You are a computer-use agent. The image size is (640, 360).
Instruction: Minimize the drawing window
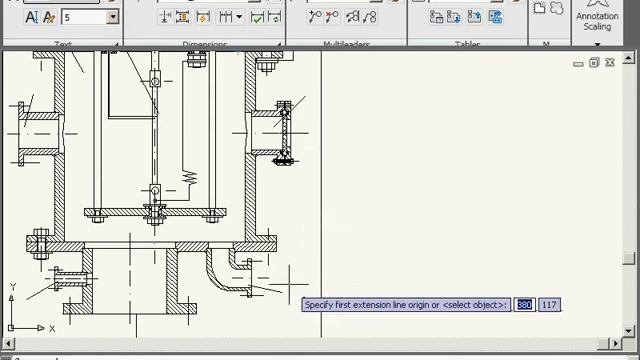coord(578,63)
